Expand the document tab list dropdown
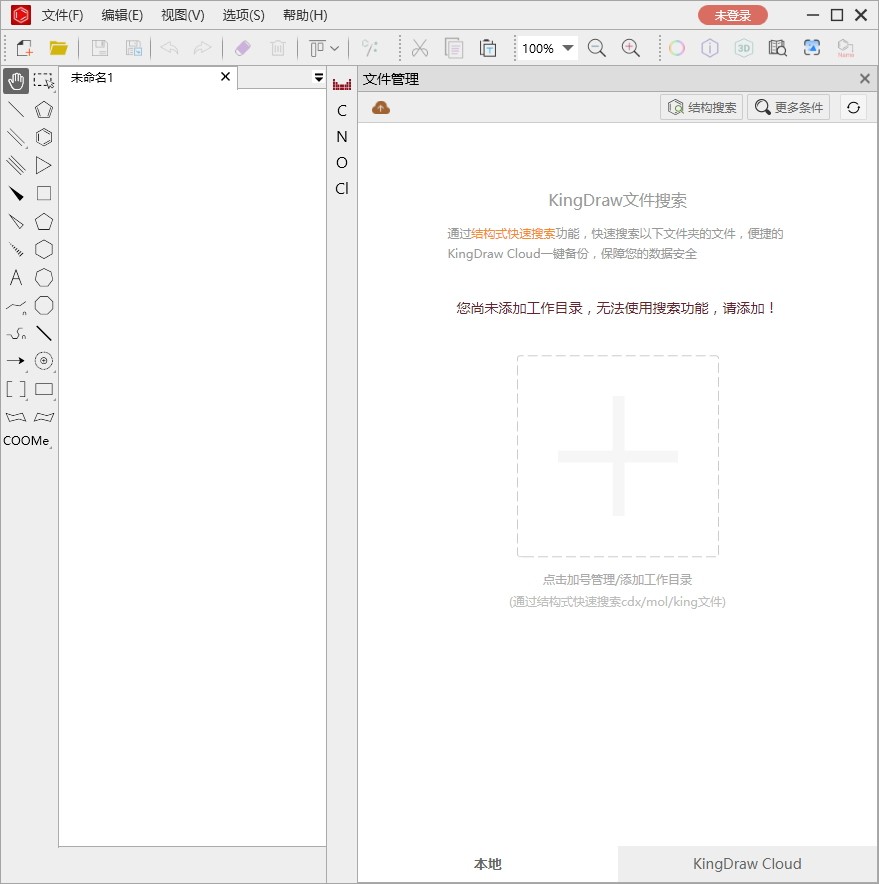The image size is (879, 884). [x=319, y=77]
